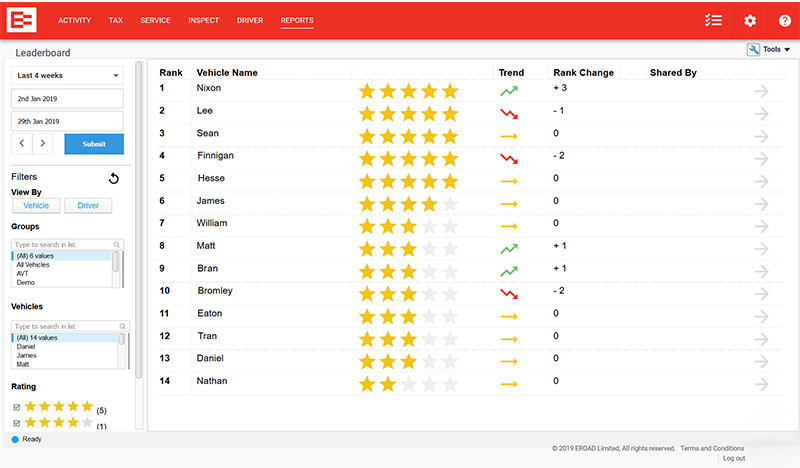Open details arrow for Matt row
800x468 pixels.
761,249
